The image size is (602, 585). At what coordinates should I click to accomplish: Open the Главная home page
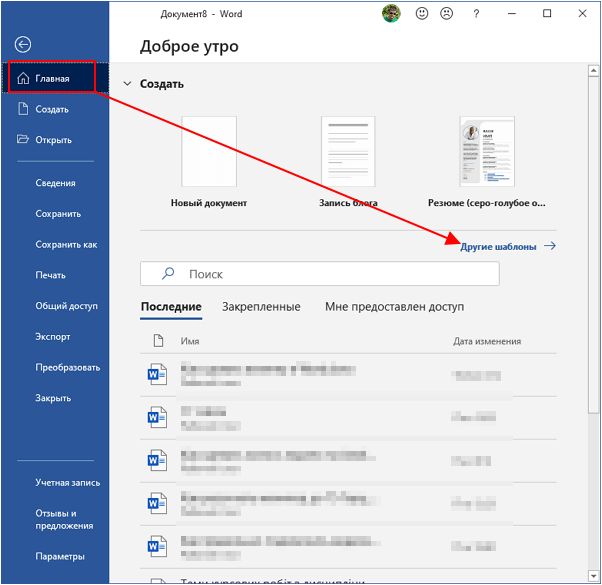pyautogui.click(x=55, y=78)
